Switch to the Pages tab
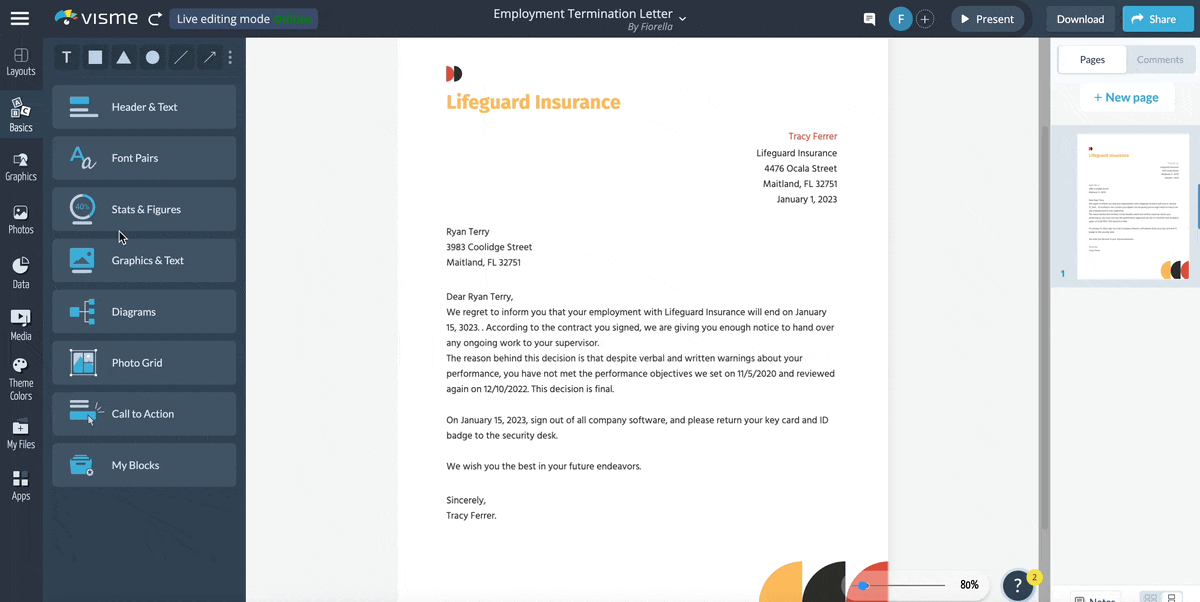1200x602 pixels. (x=1091, y=59)
